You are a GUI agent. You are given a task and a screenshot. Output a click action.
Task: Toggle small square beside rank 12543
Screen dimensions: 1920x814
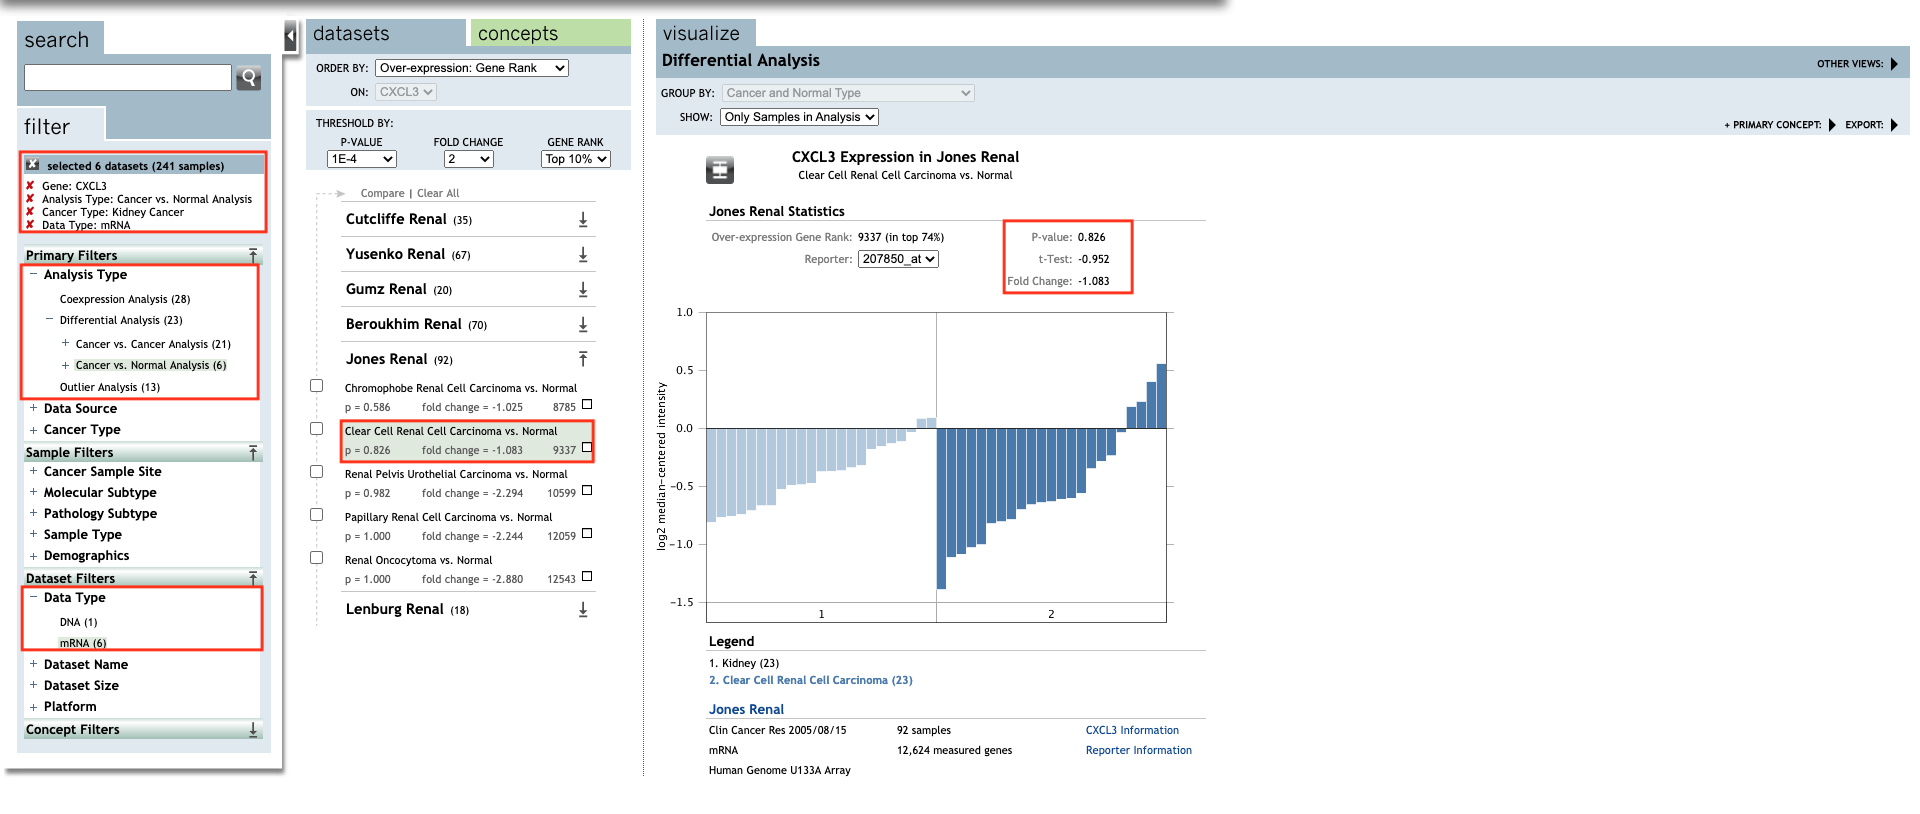[x=587, y=577]
